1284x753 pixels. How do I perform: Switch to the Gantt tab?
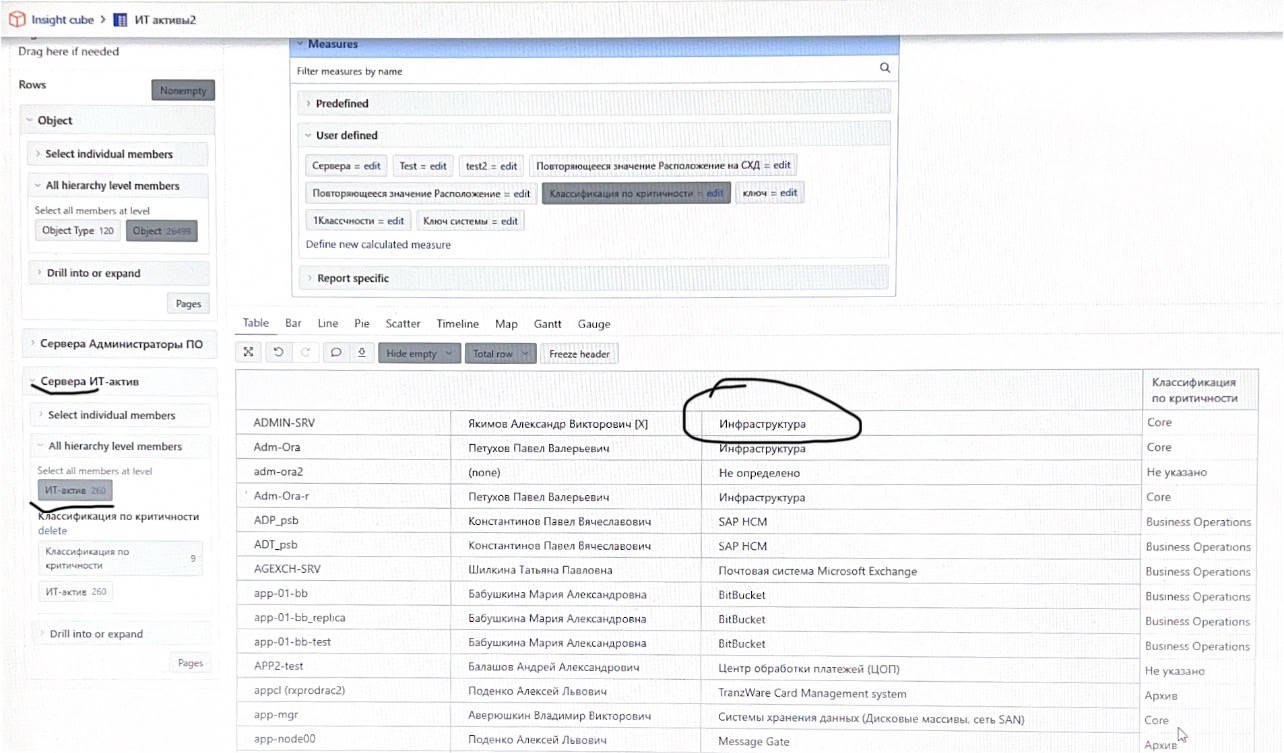coord(548,324)
